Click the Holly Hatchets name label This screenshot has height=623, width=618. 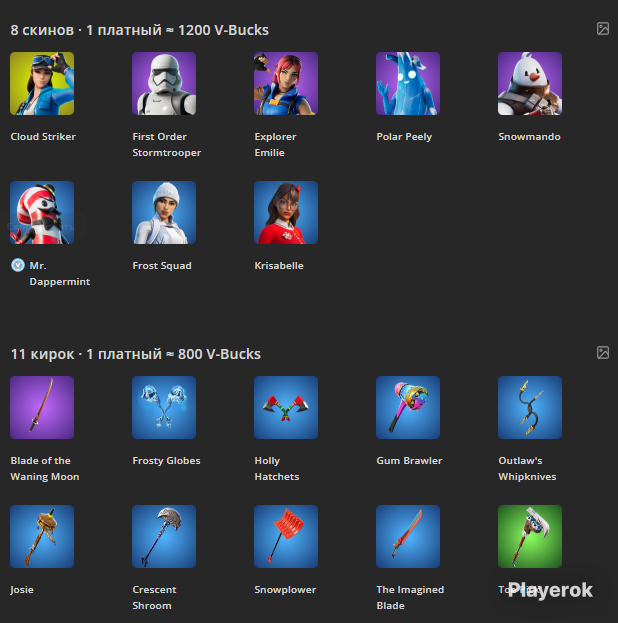[277, 468]
